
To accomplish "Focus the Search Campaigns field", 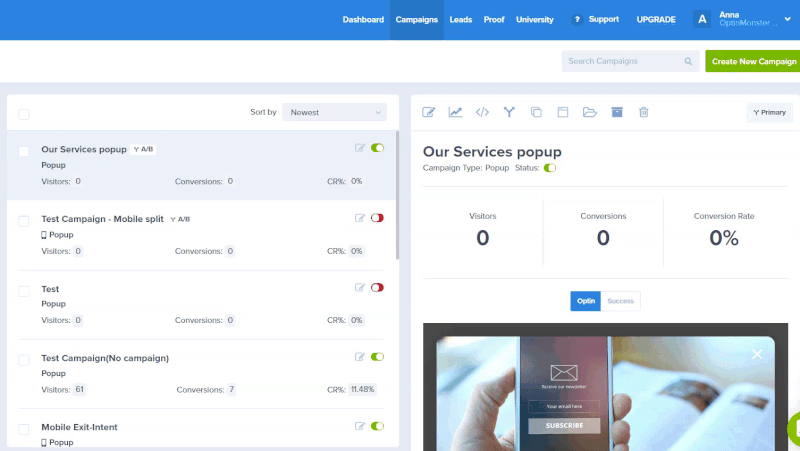I will (x=631, y=61).
